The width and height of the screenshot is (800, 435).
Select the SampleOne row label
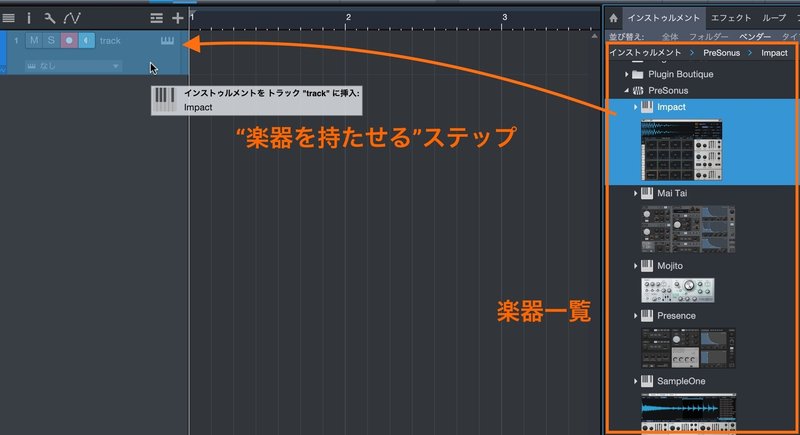click(x=681, y=381)
